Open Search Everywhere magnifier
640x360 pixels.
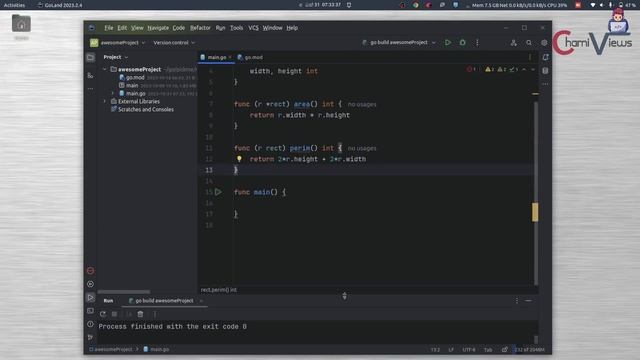529,42
